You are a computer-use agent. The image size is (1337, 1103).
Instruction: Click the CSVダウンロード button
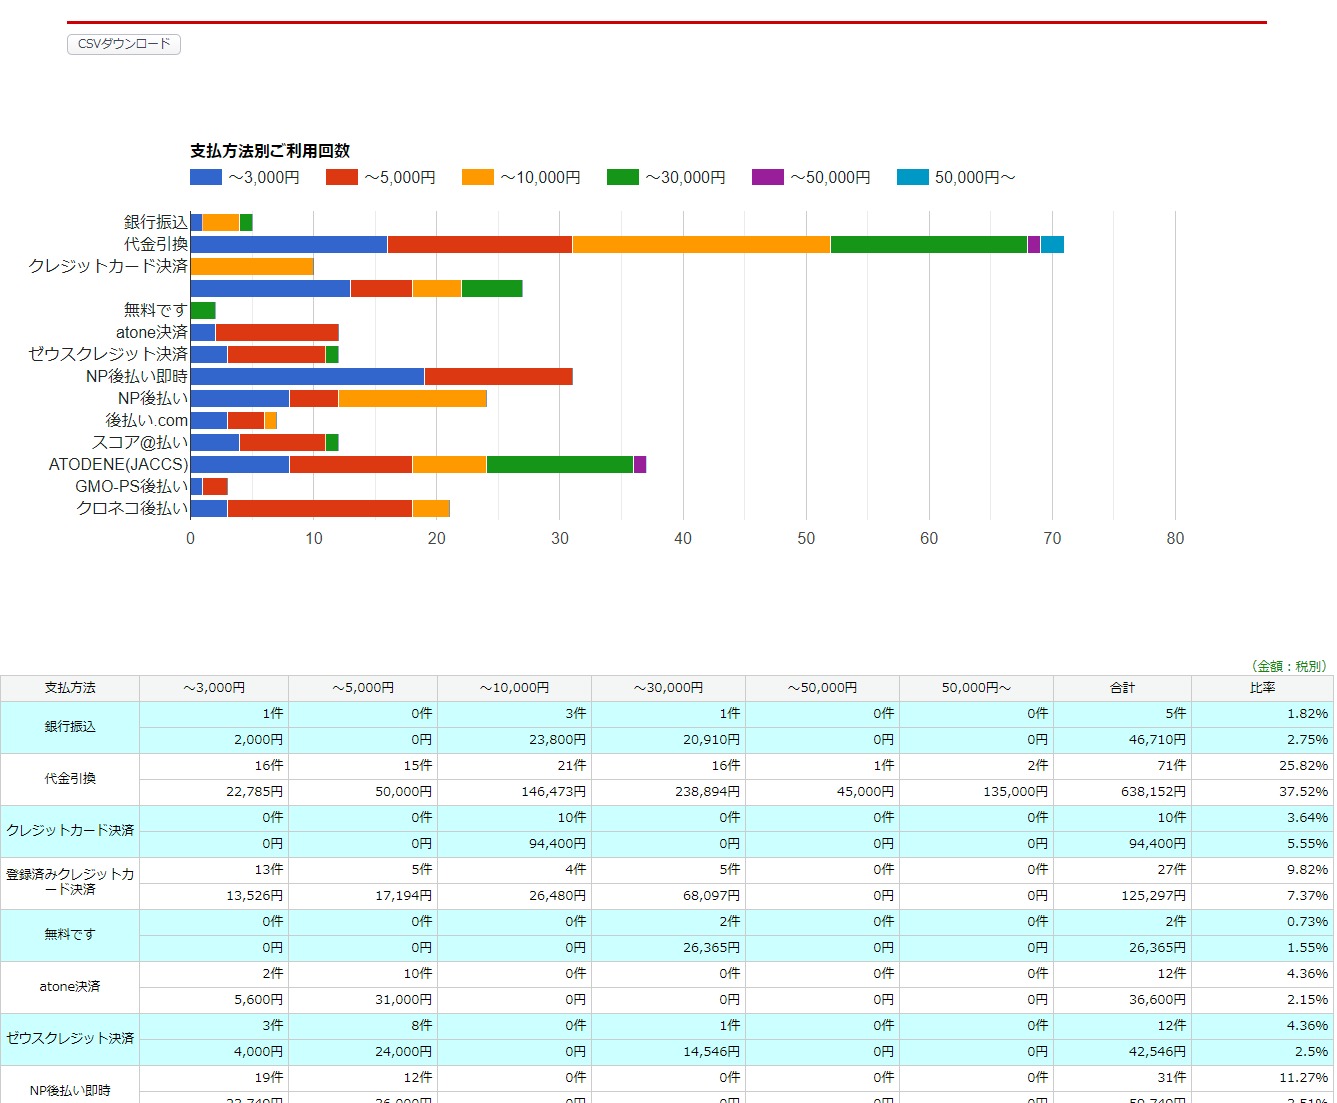[124, 44]
